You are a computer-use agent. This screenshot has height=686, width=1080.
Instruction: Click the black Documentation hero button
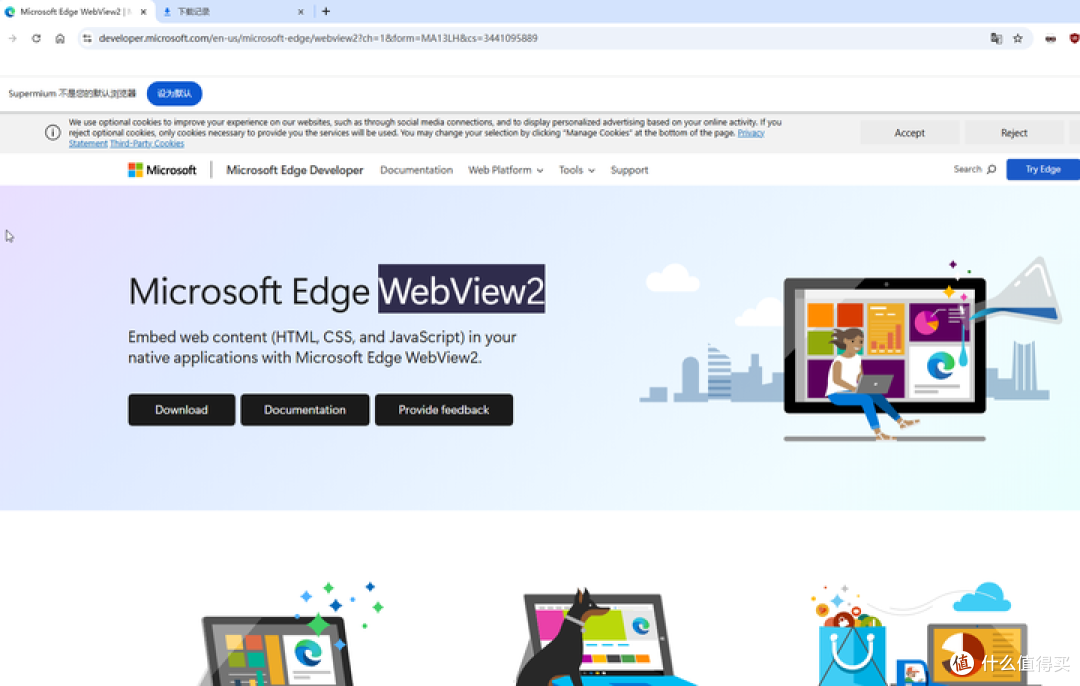(x=304, y=410)
